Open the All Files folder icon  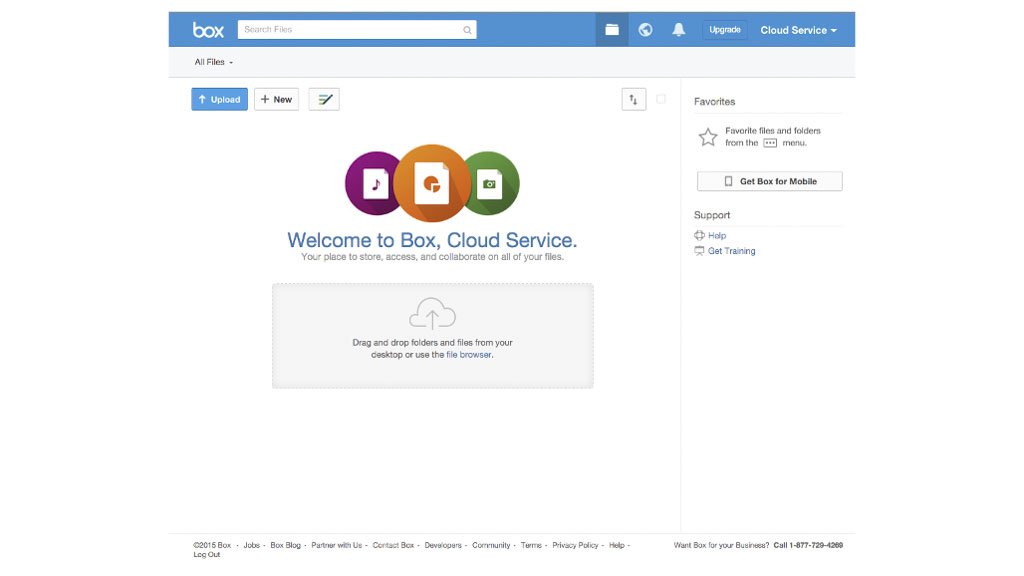[x=612, y=30]
